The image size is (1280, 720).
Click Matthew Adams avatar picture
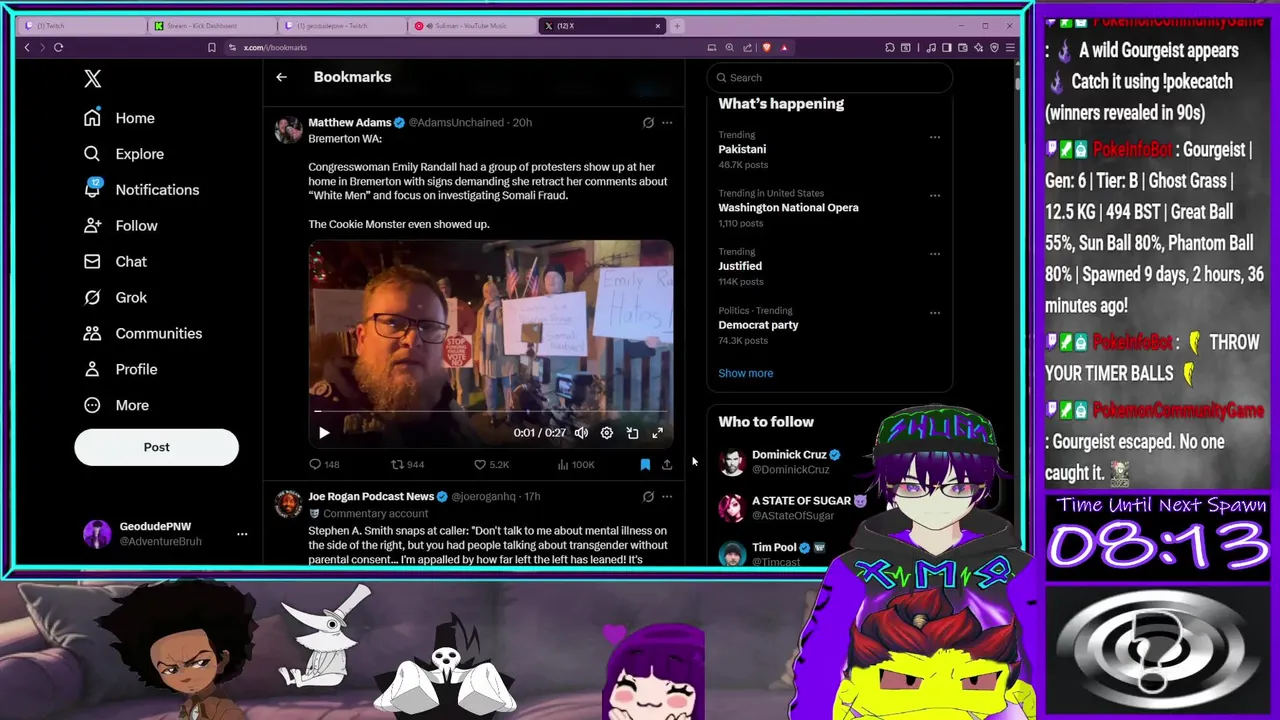(x=288, y=130)
